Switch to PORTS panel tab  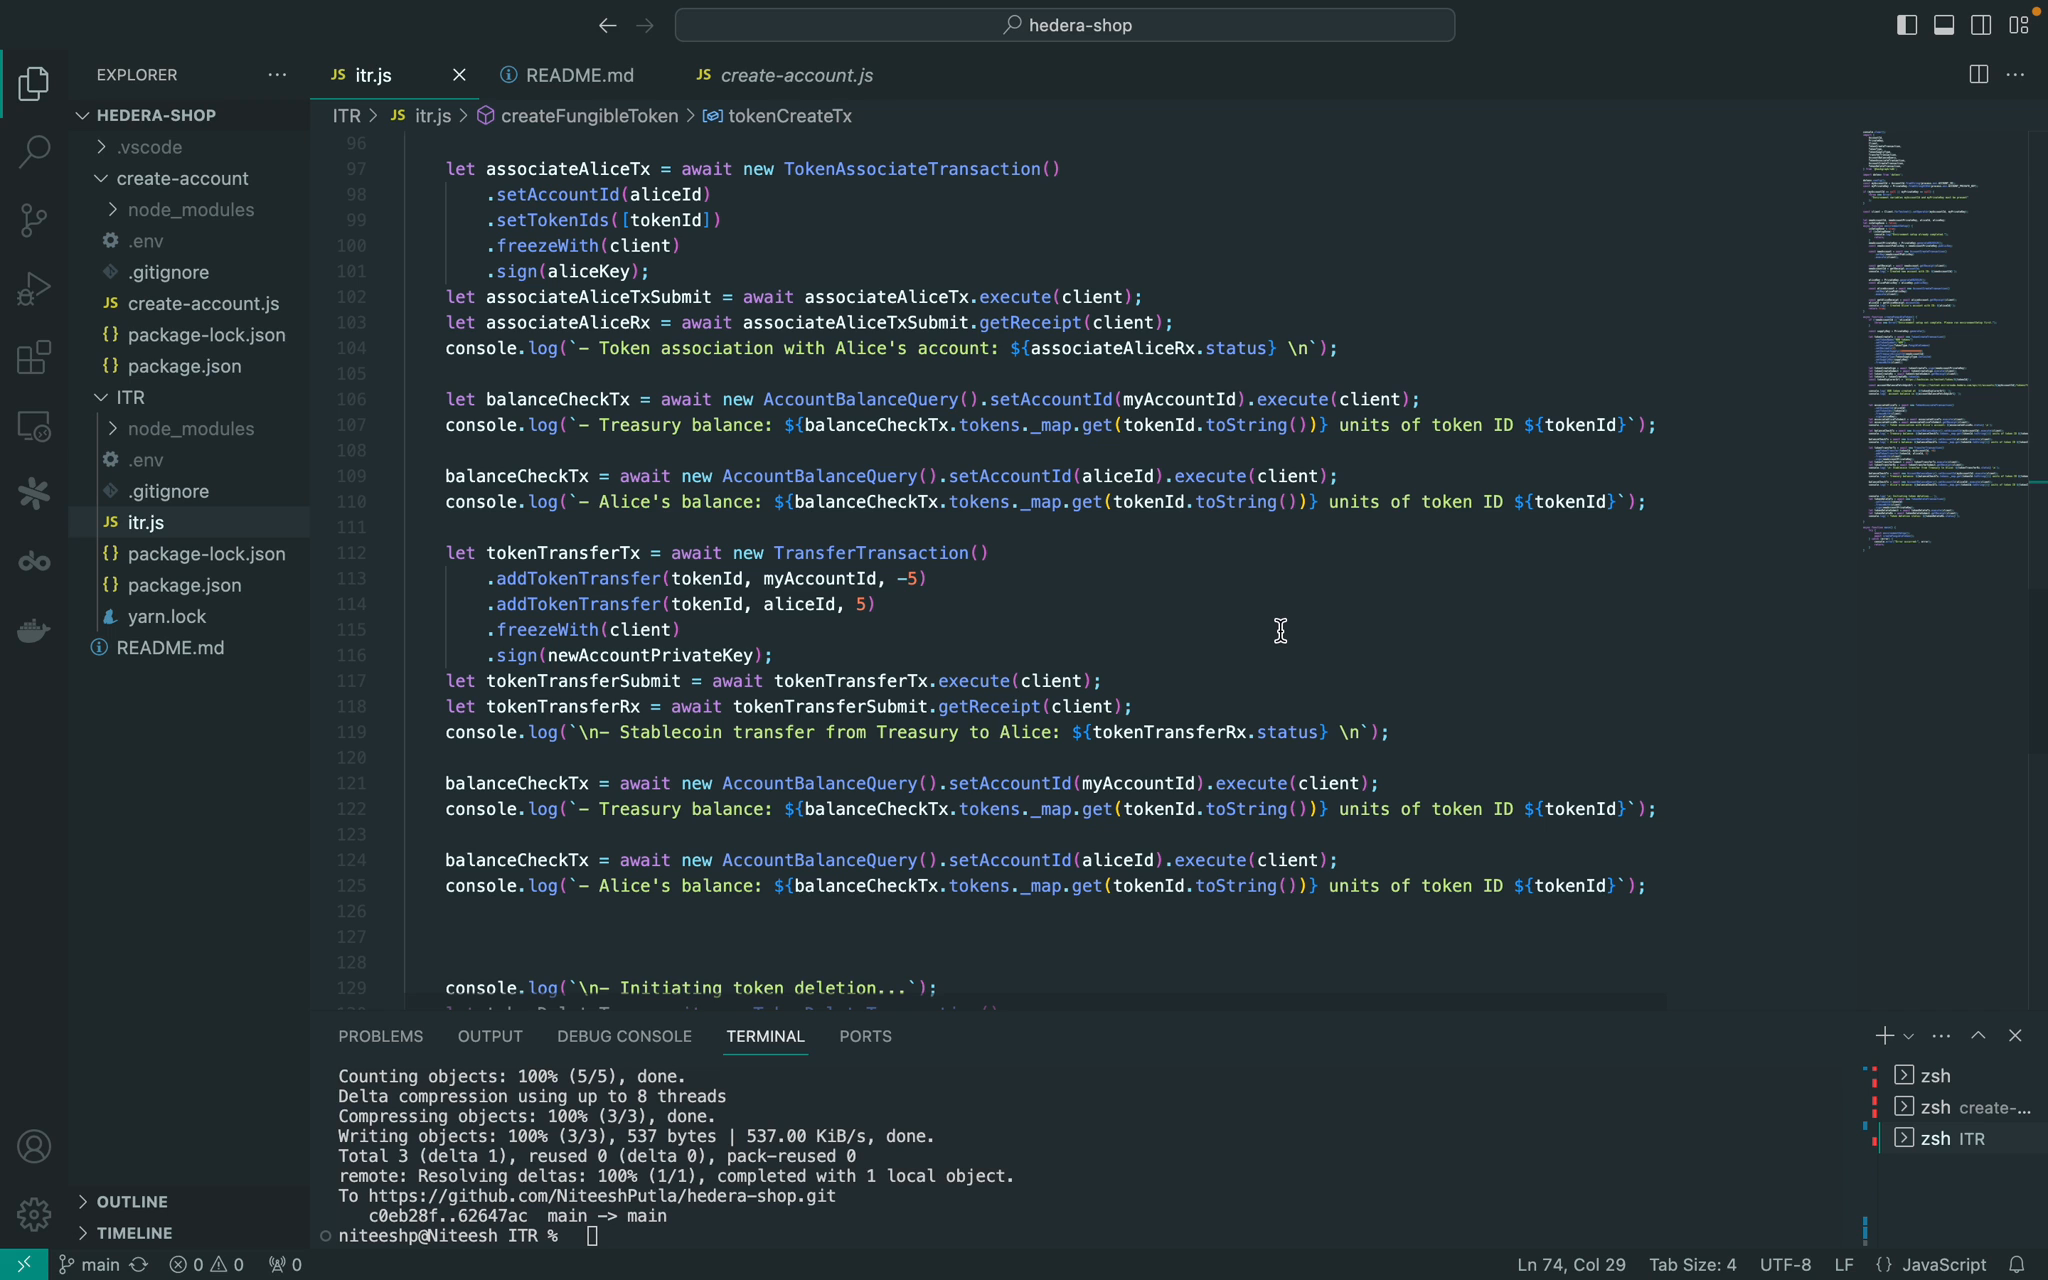tap(865, 1036)
